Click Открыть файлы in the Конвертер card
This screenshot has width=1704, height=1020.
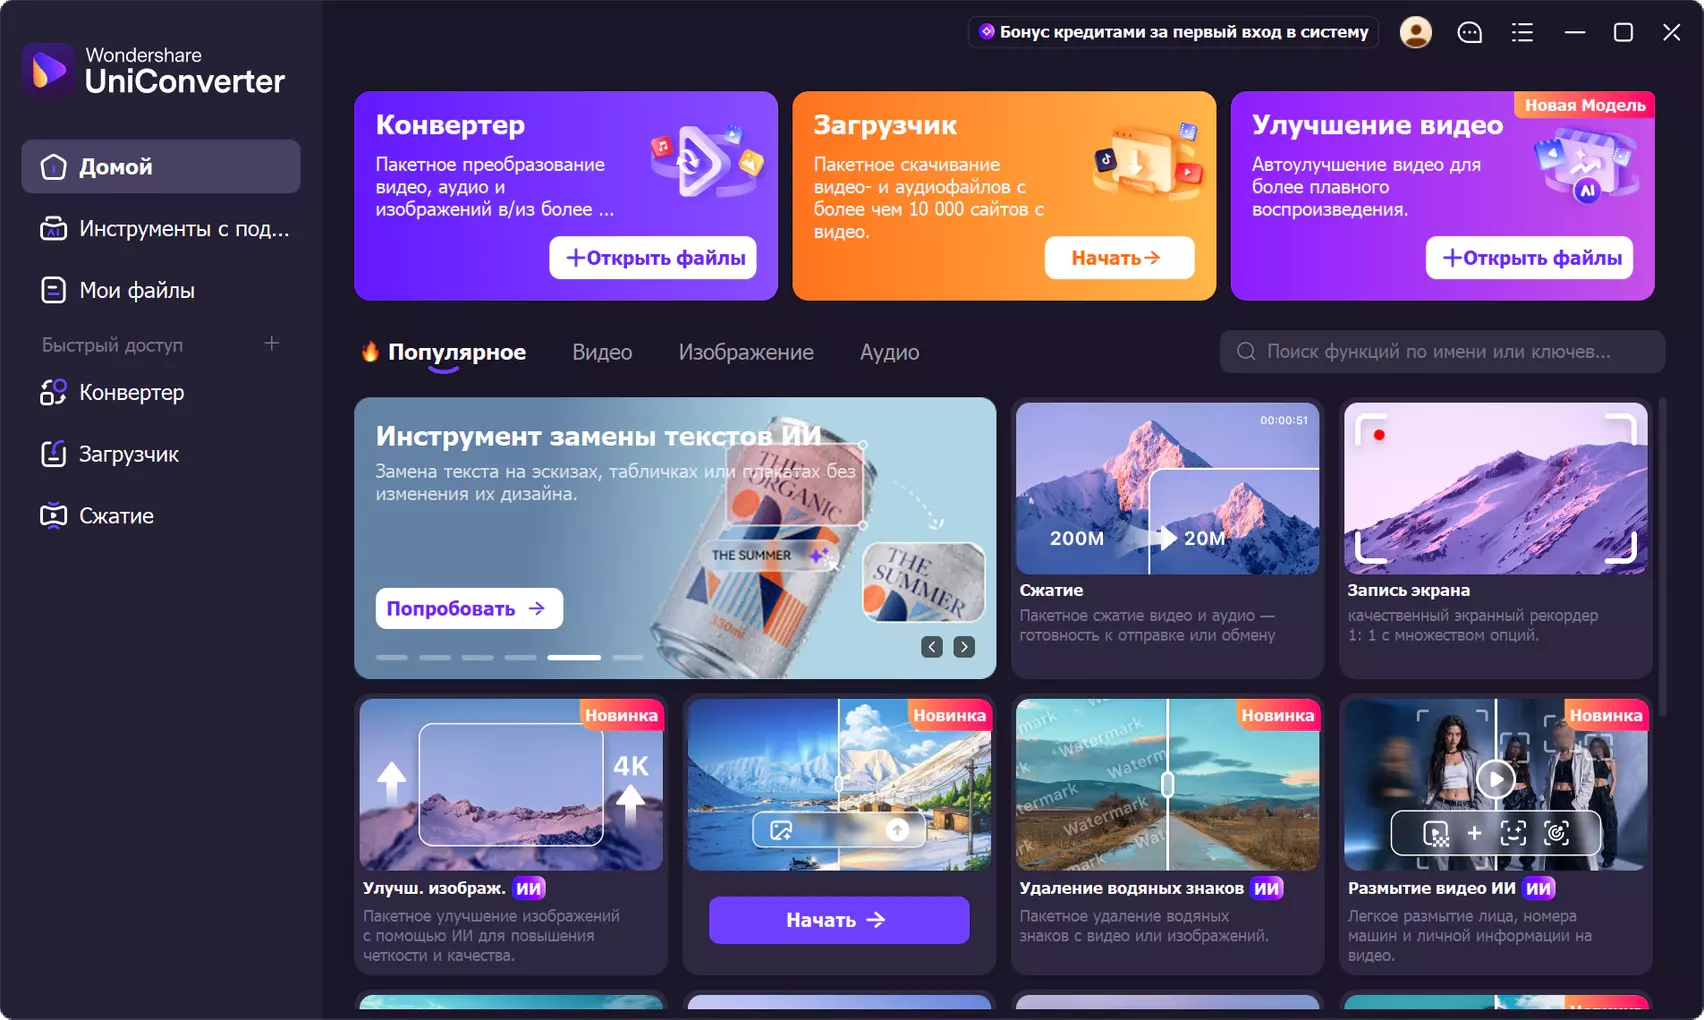coord(653,258)
